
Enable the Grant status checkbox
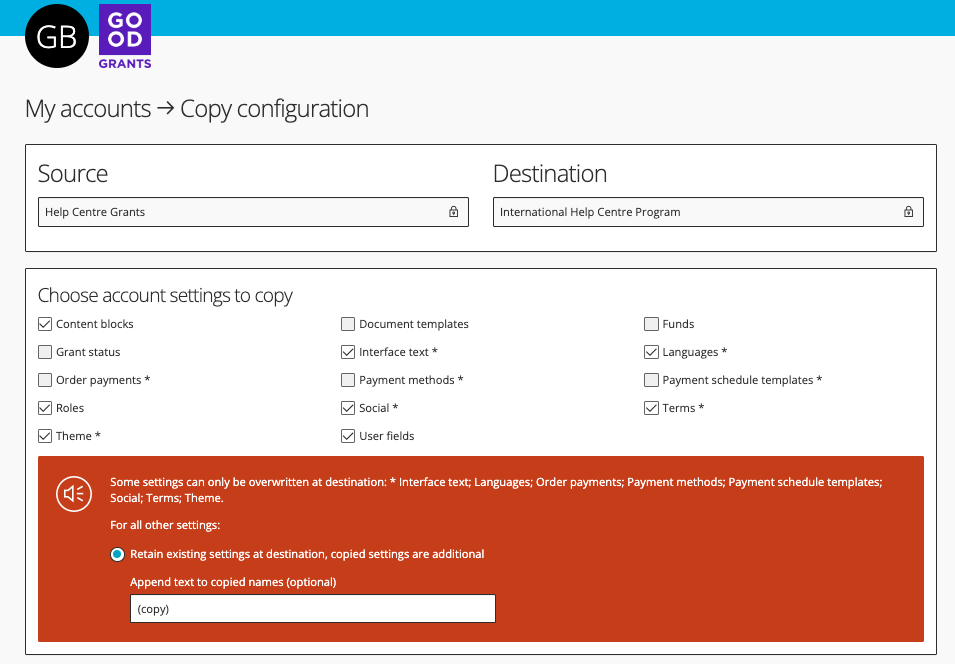pyautogui.click(x=45, y=352)
